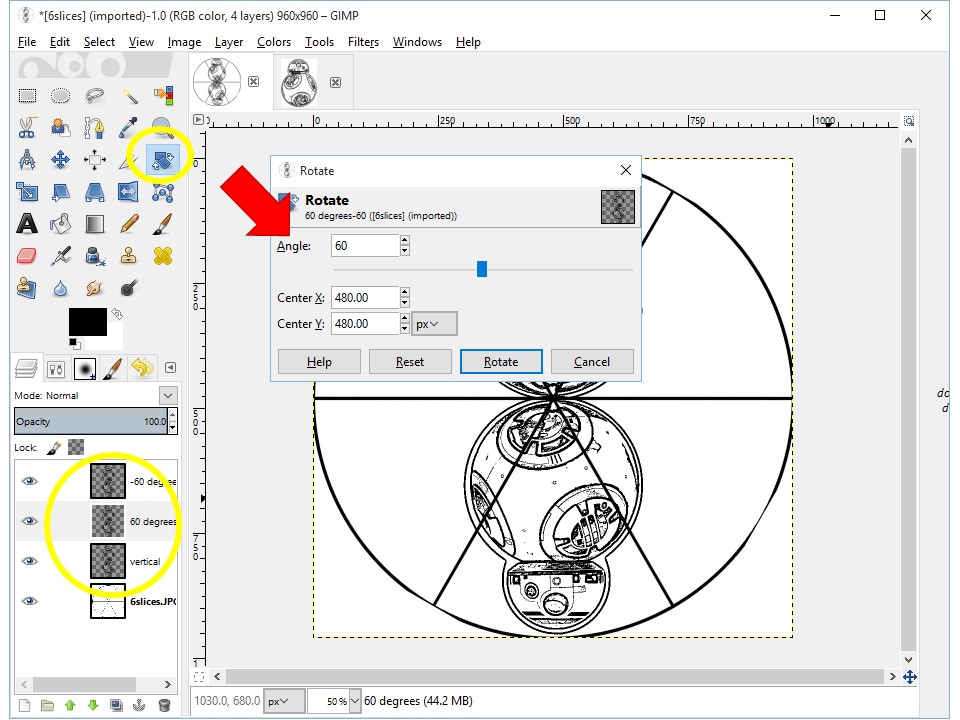The height and width of the screenshot is (720, 960).
Task: Adjust the Angle slider handle
Action: click(482, 269)
